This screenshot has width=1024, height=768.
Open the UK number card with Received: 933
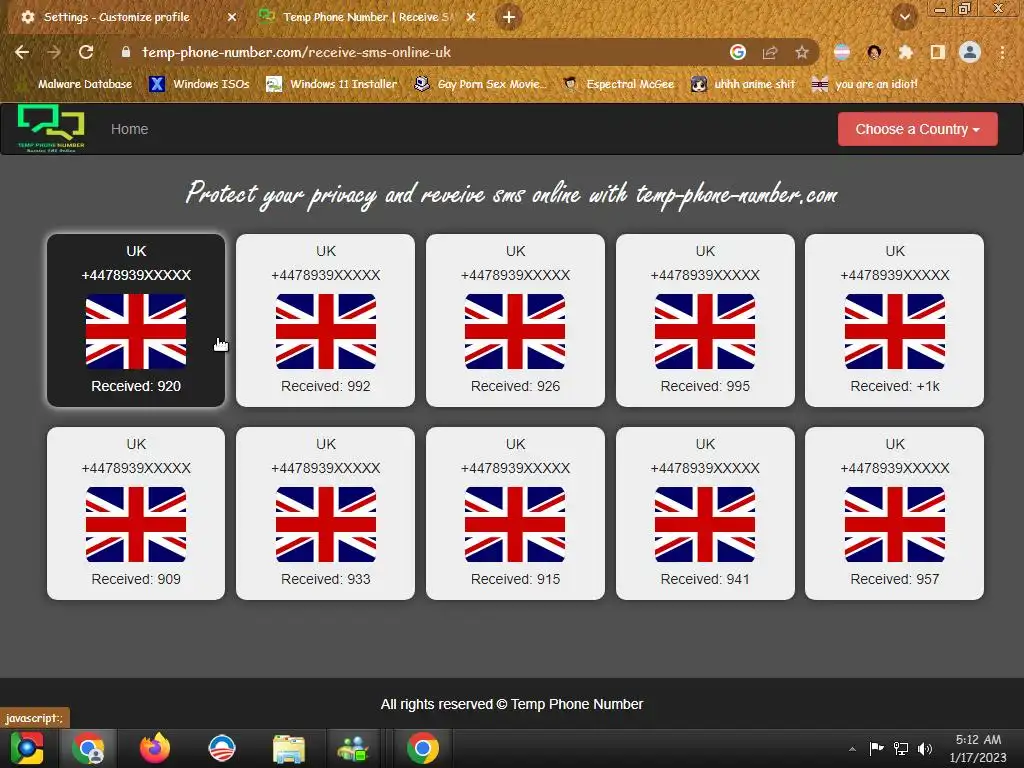[325, 513]
